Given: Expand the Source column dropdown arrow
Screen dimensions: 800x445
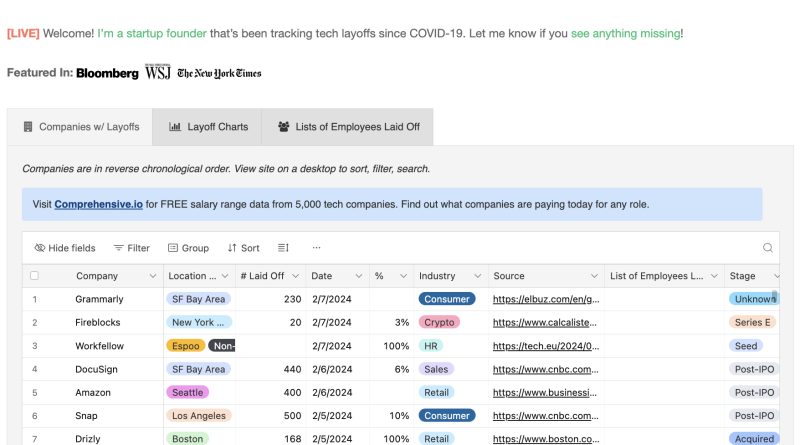Looking at the screenshot, I should tap(594, 276).
